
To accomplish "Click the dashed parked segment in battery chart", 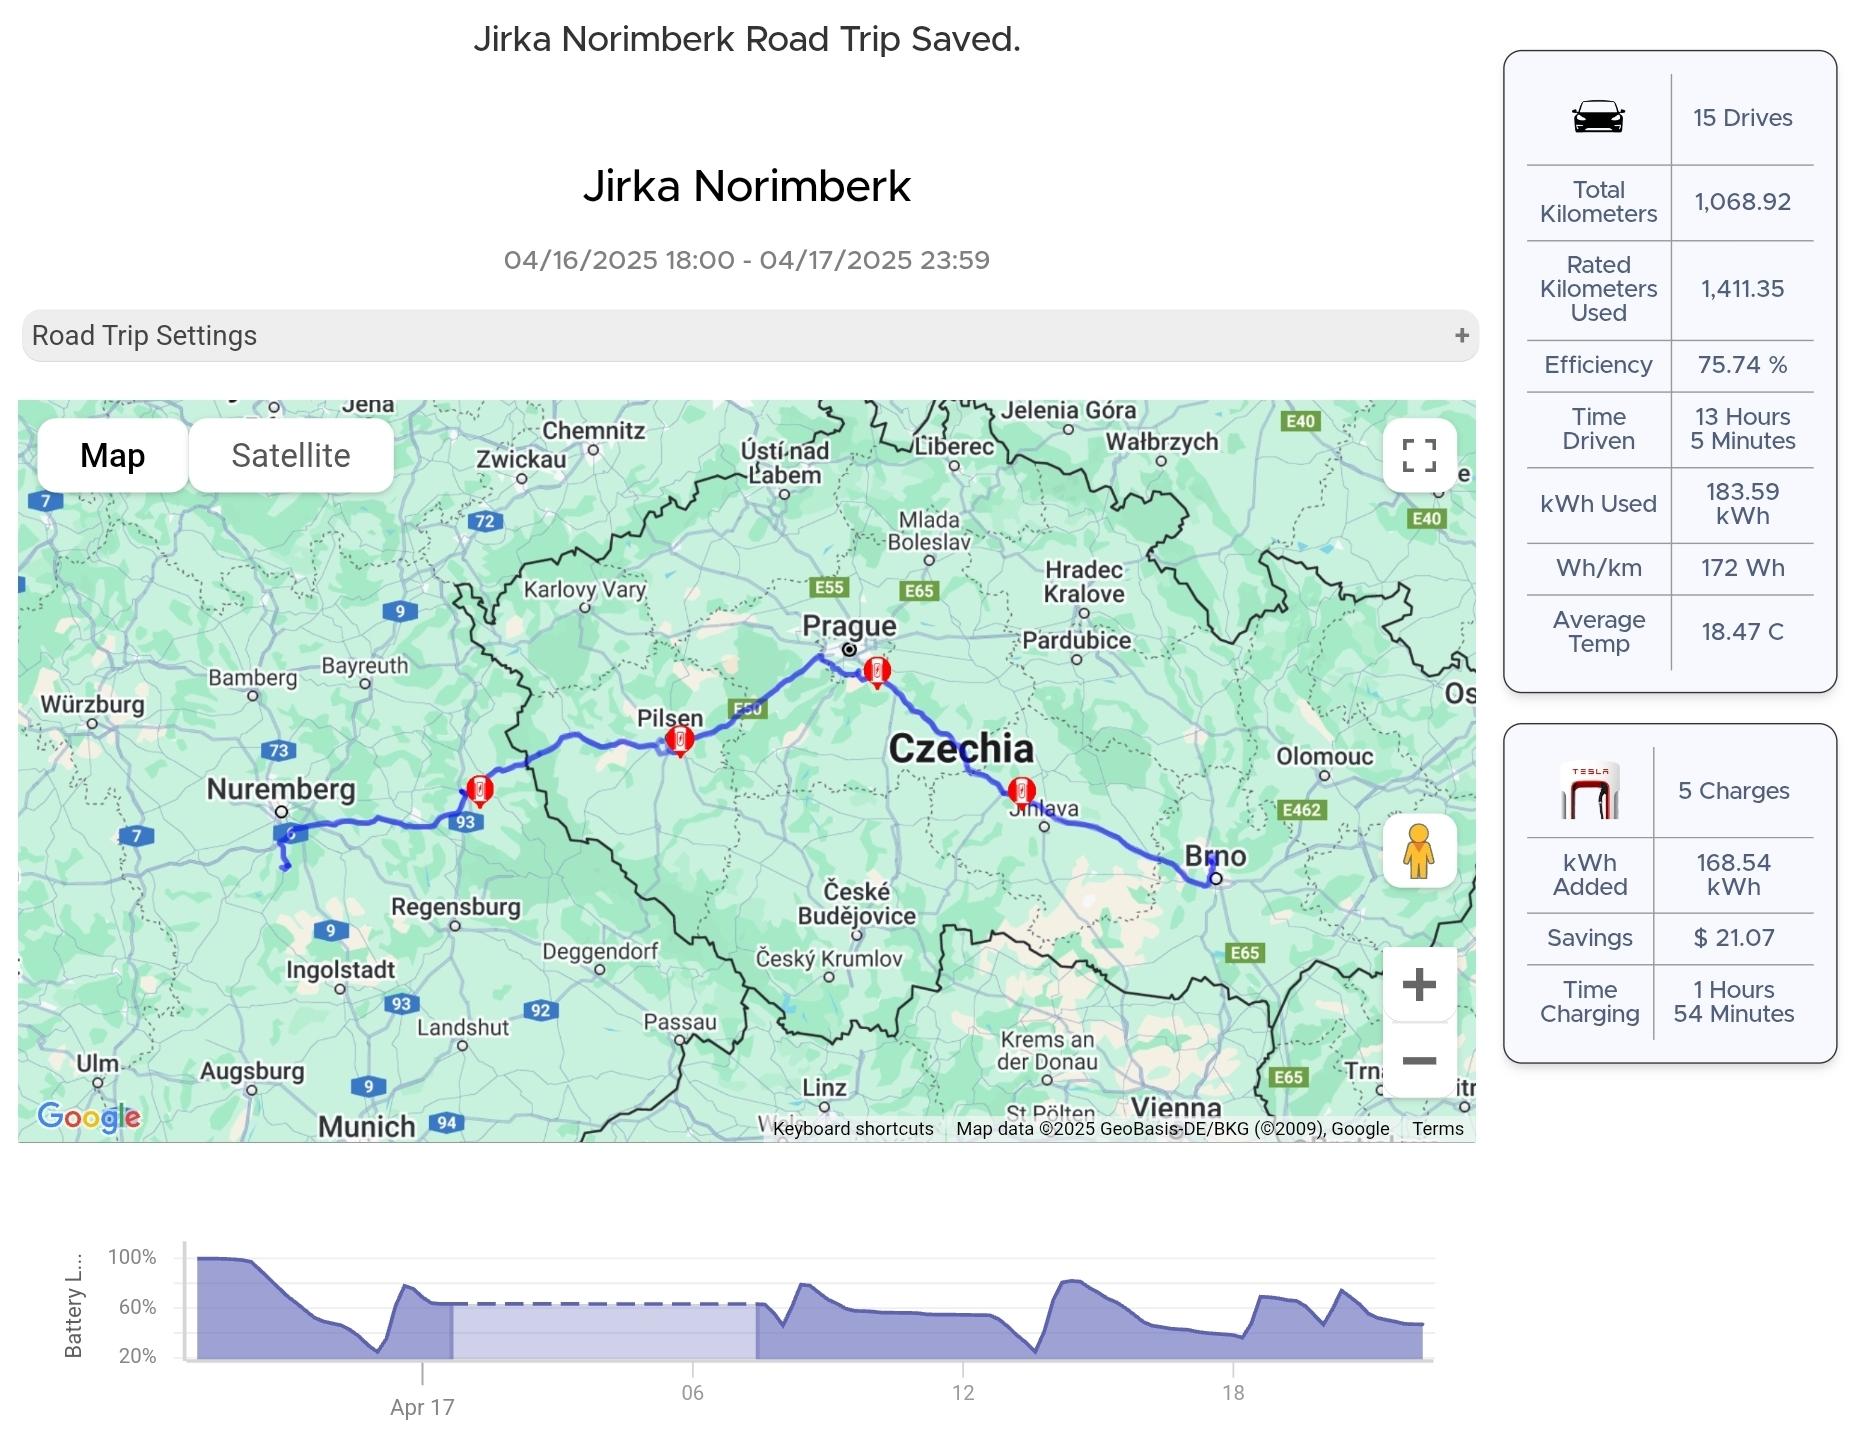I will [x=604, y=1304].
